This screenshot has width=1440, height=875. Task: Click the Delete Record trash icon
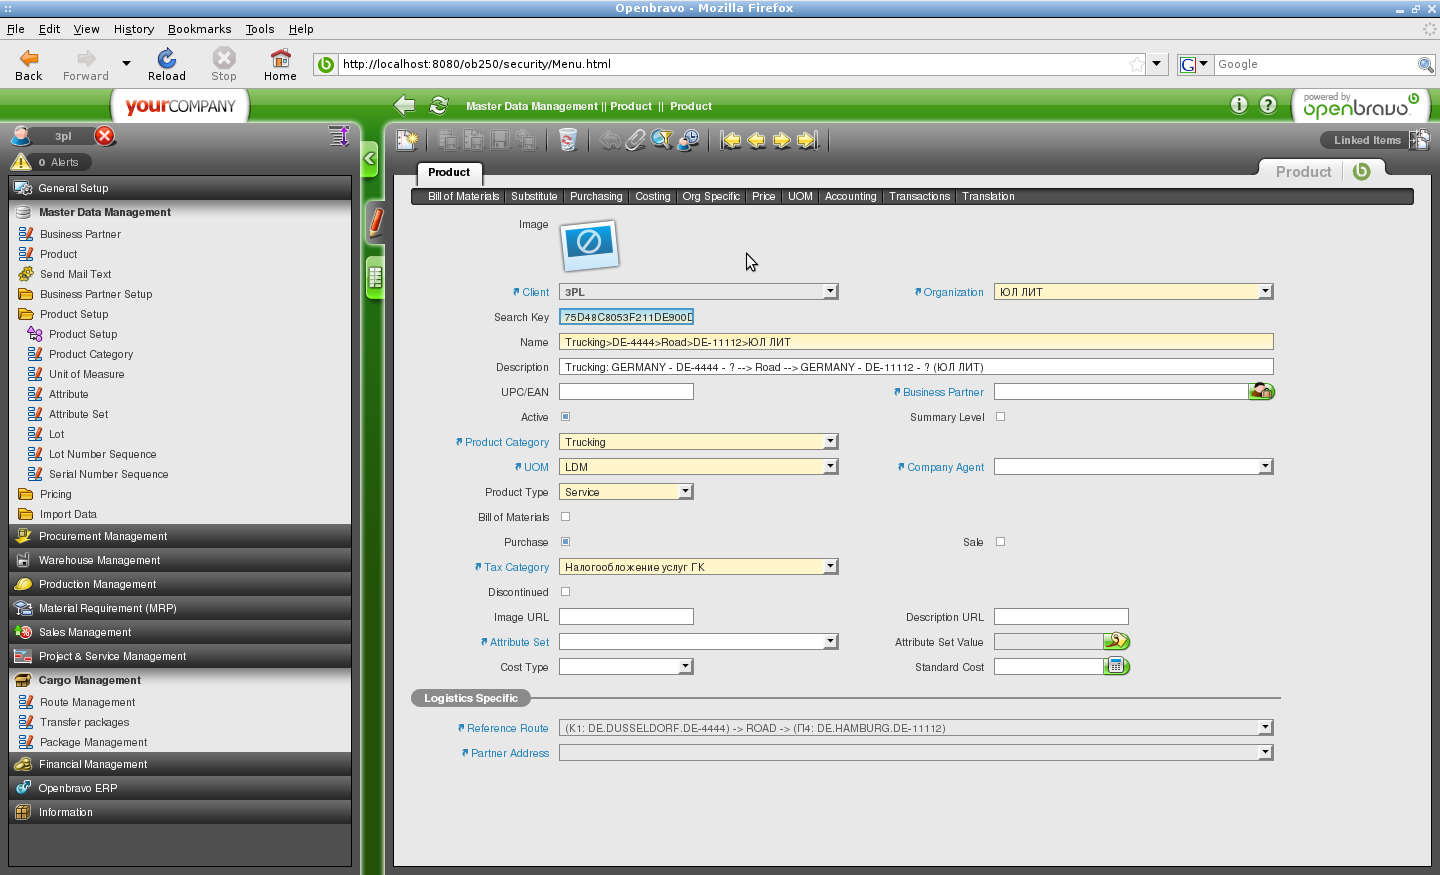point(568,141)
